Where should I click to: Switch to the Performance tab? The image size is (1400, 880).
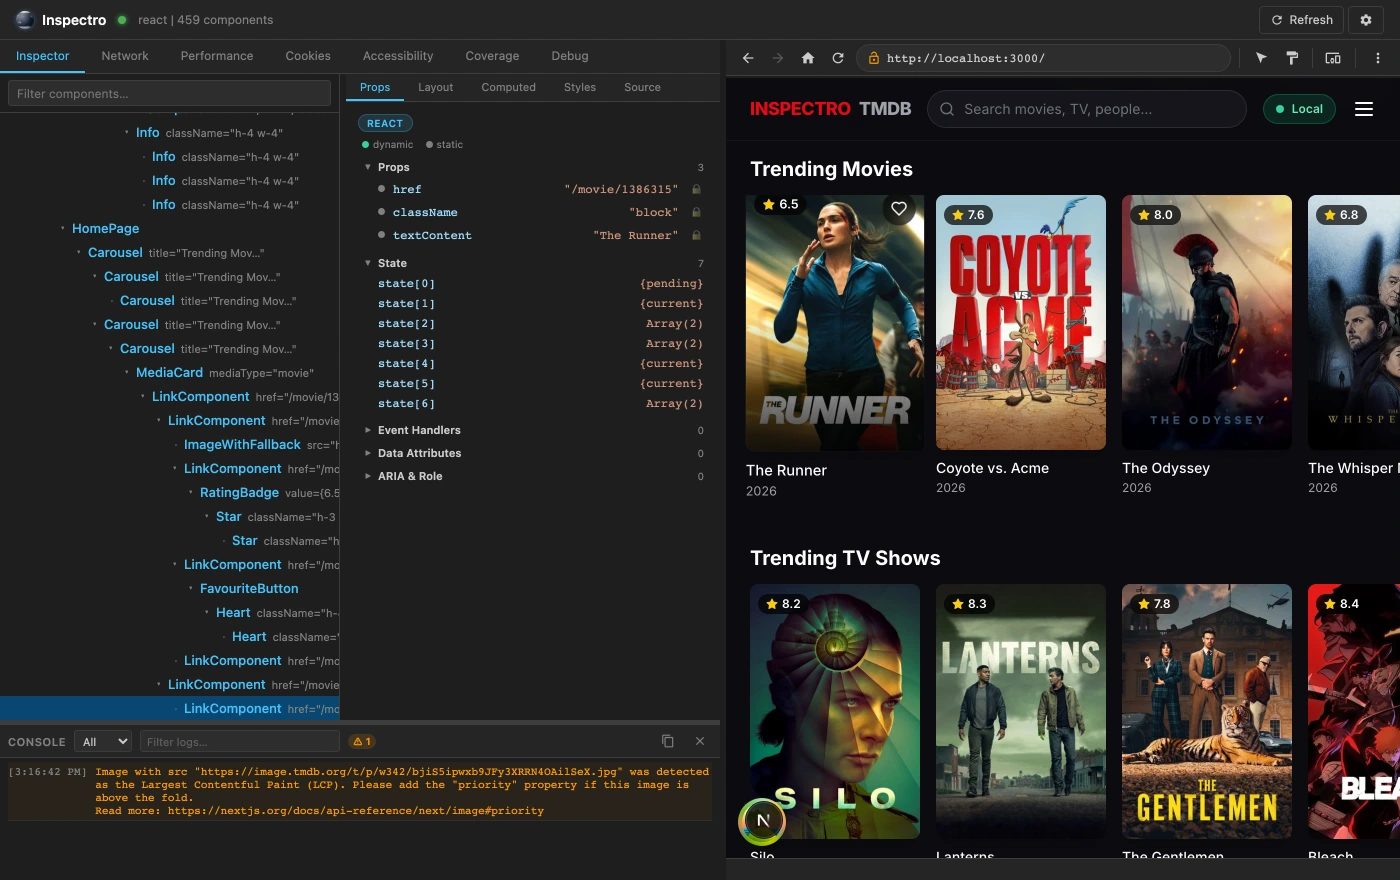tap(217, 56)
